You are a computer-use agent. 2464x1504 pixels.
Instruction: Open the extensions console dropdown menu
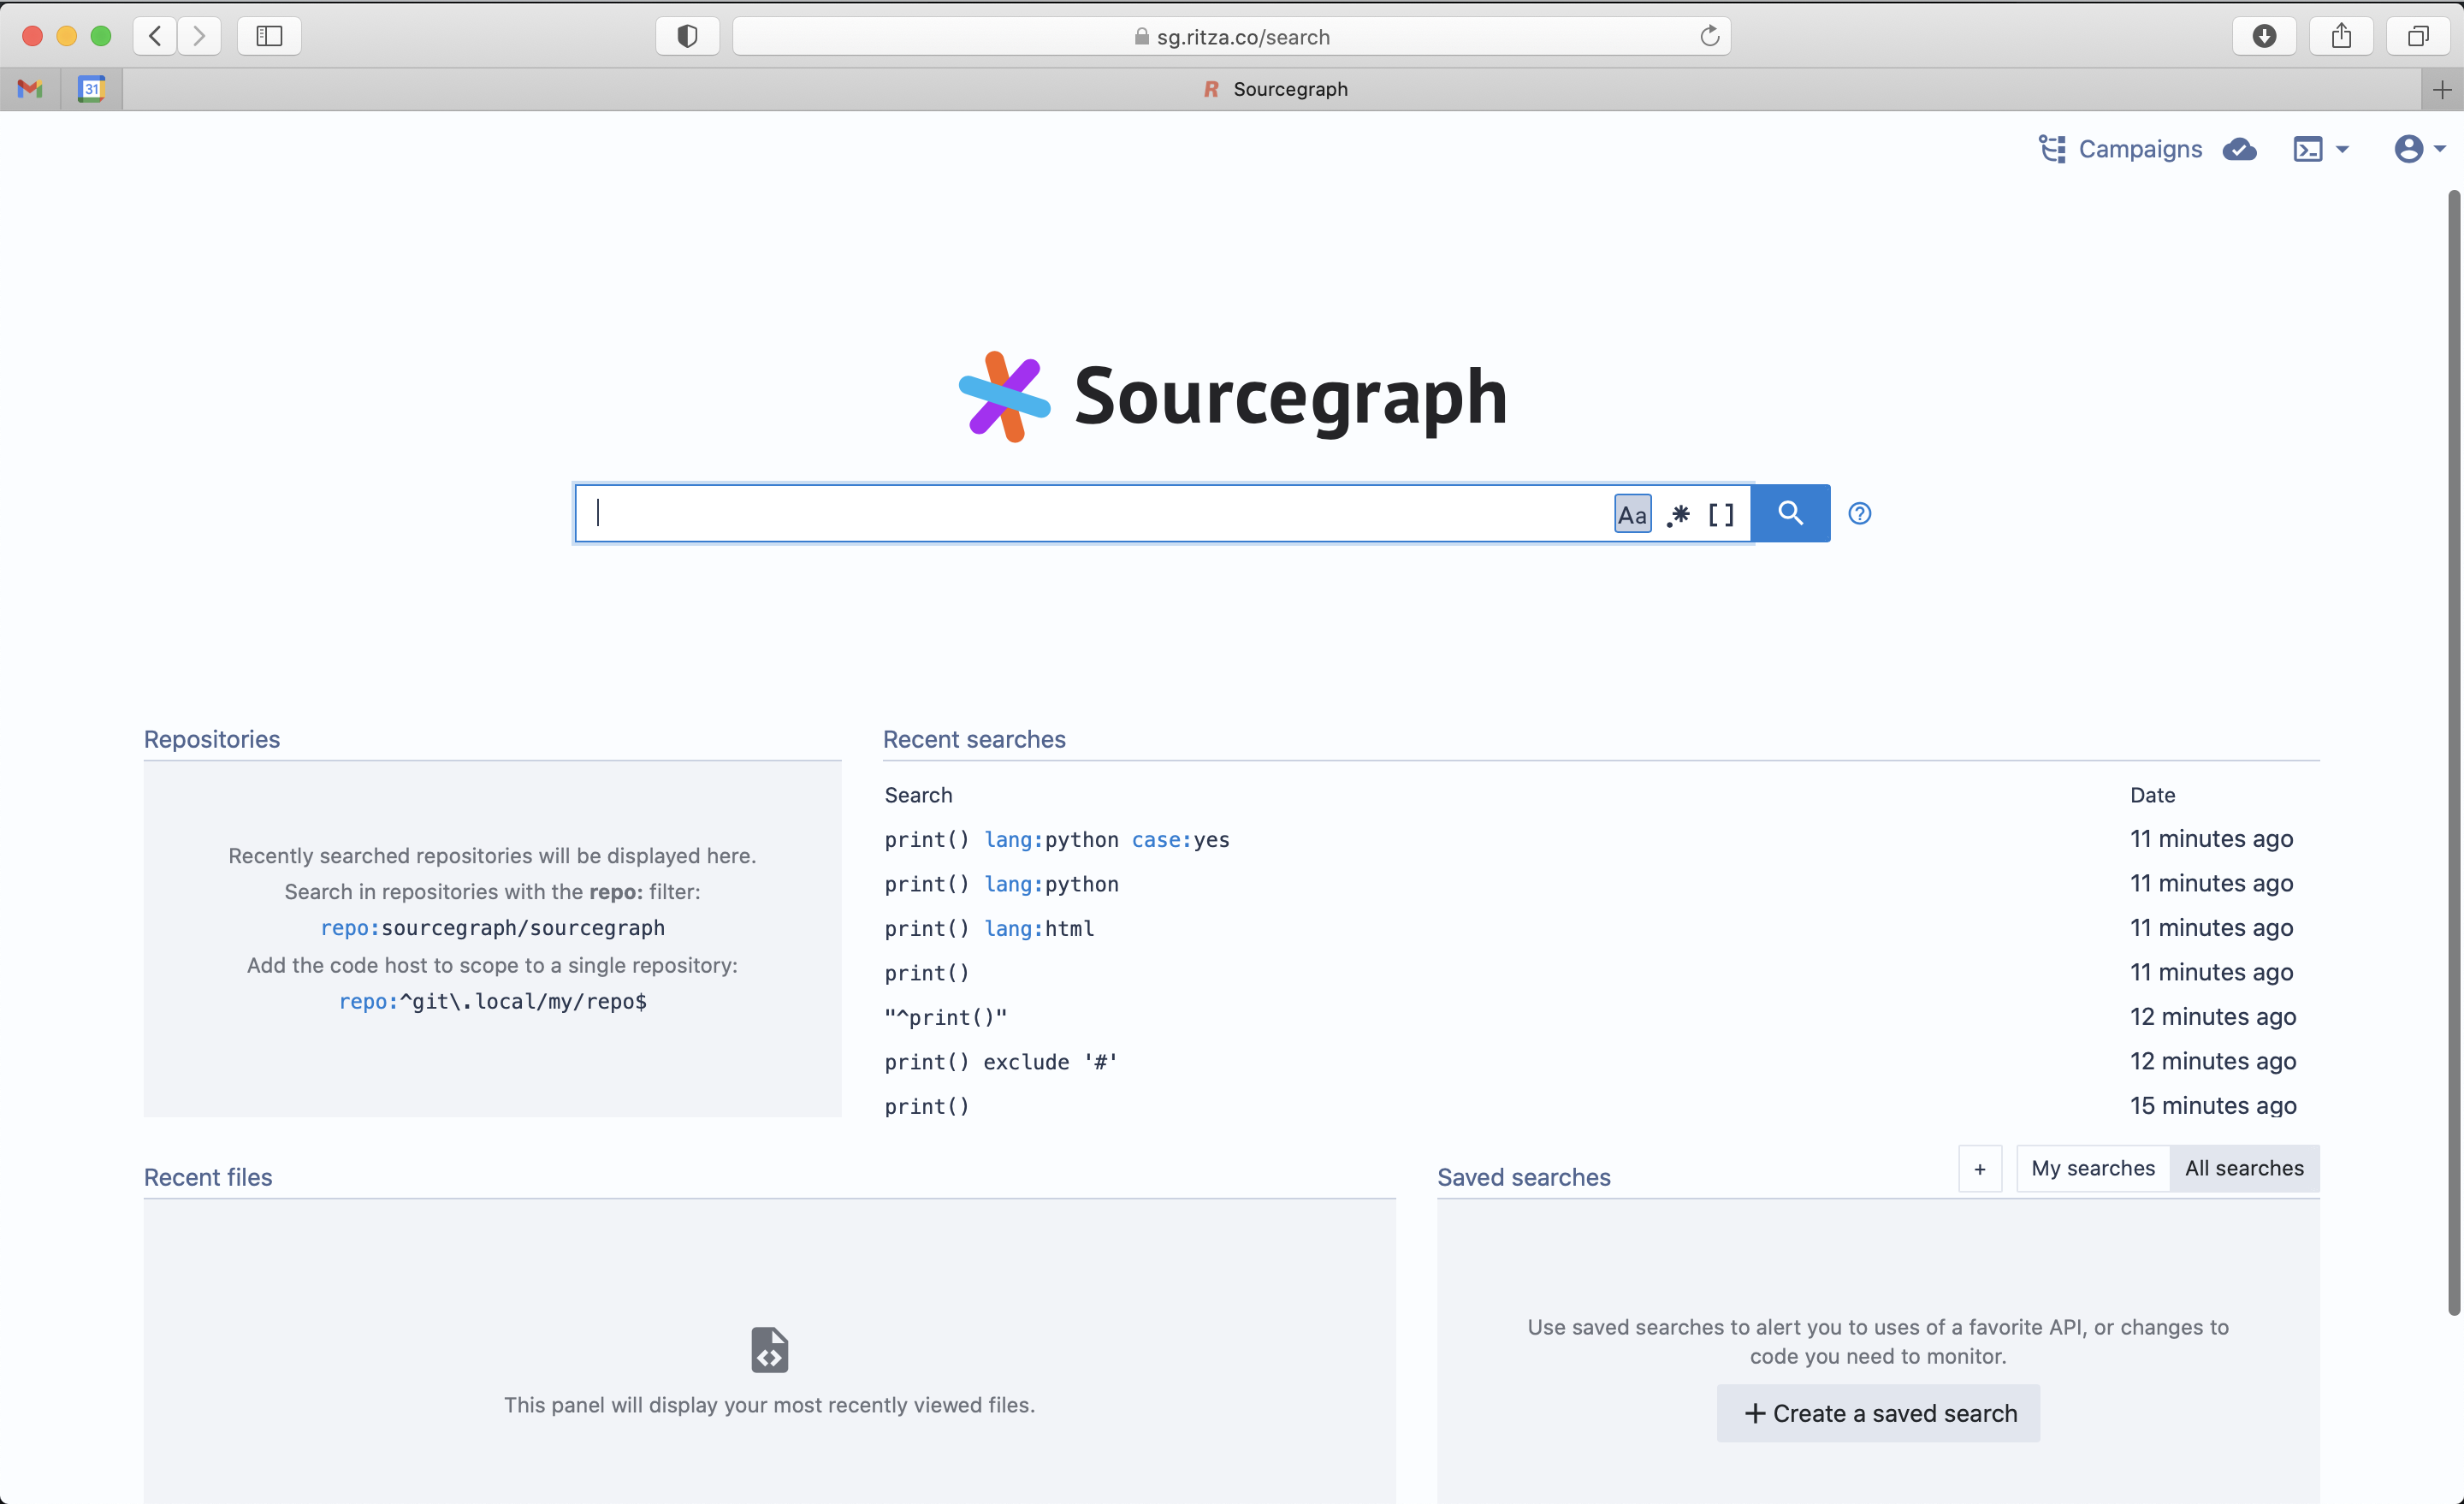click(2320, 149)
